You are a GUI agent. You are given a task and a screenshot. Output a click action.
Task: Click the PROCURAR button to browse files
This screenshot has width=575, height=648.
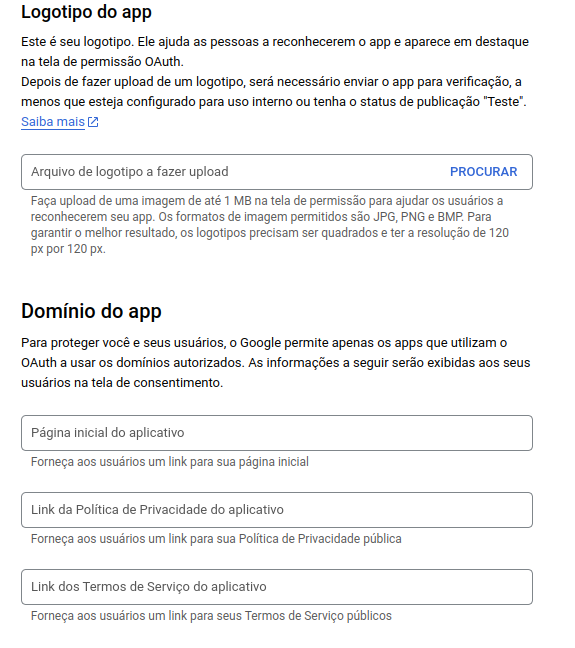pyautogui.click(x=483, y=172)
